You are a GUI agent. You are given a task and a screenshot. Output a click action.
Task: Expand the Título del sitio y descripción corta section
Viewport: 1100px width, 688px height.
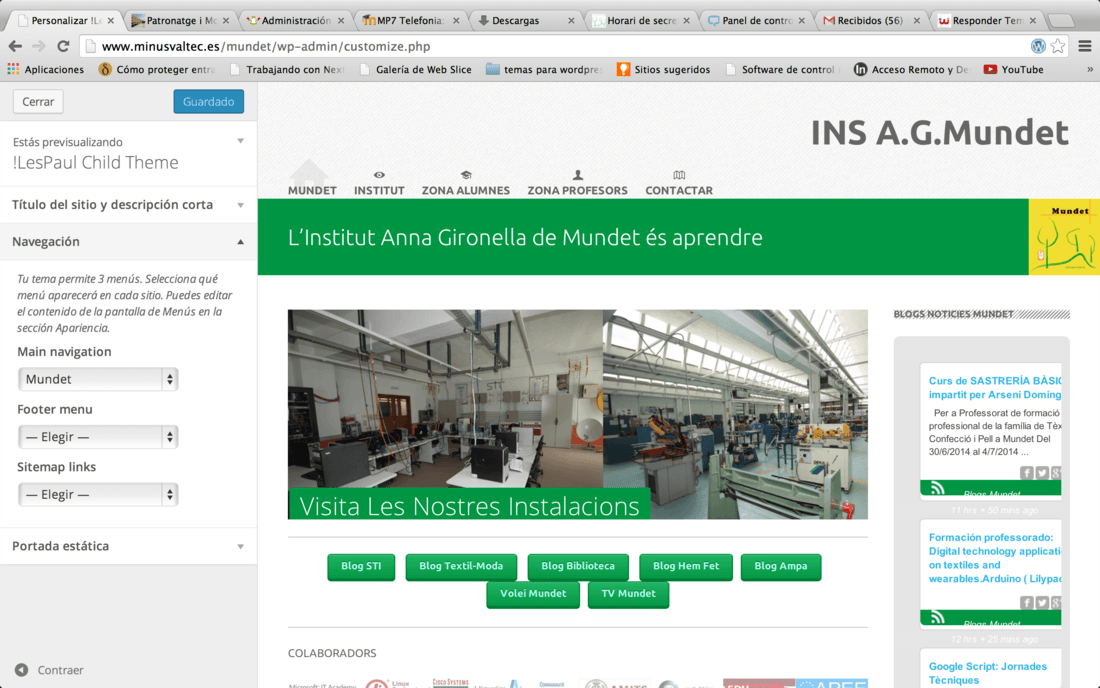pos(128,205)
